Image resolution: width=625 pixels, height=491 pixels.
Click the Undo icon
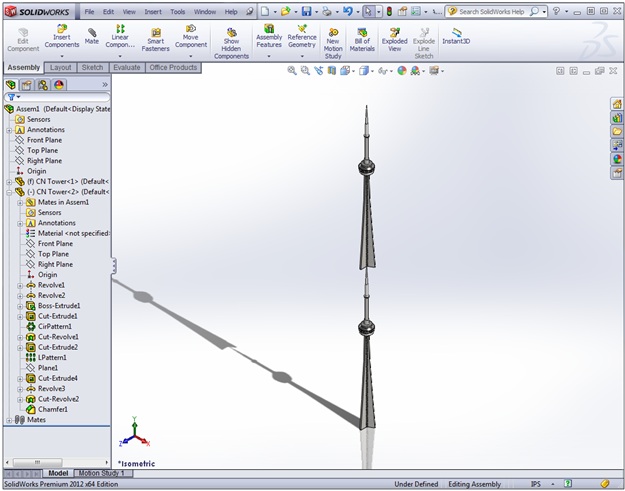coord(348,12)
